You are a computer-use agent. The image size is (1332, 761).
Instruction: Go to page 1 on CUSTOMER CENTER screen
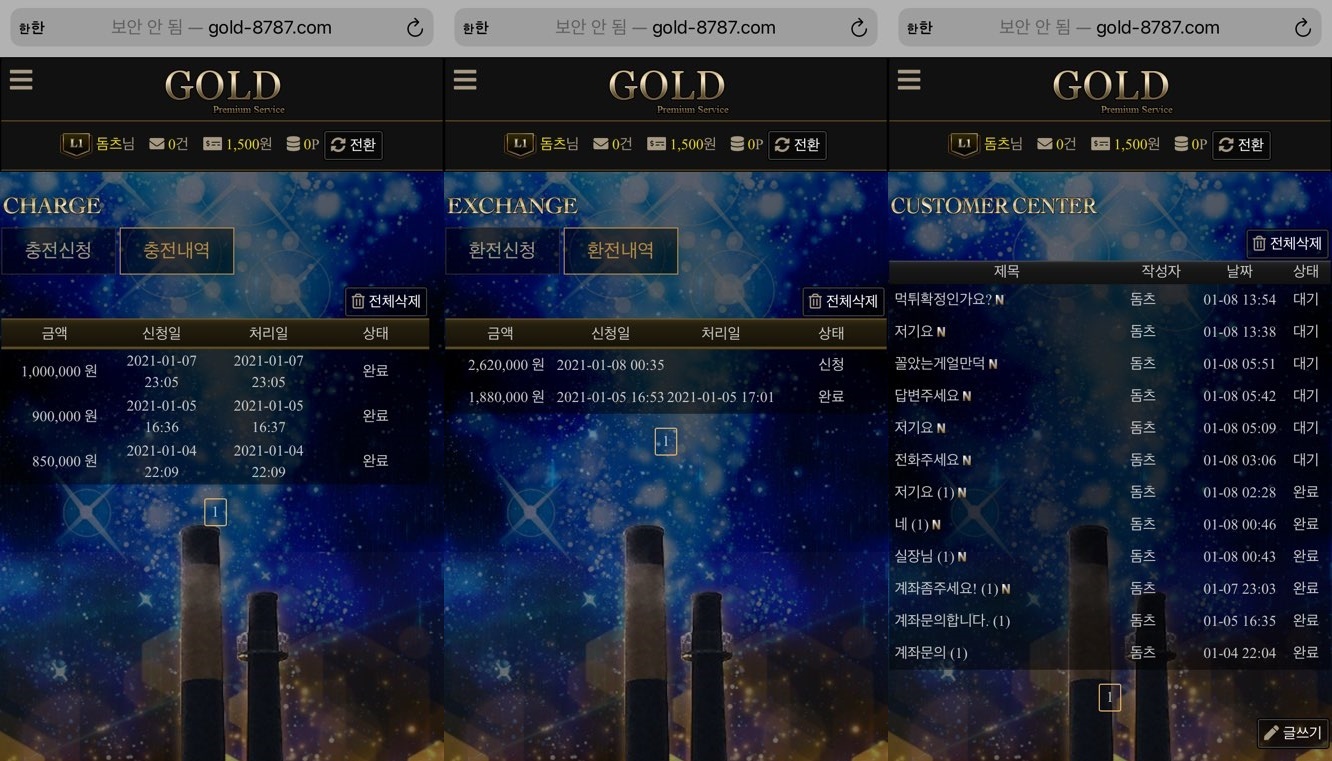[x=1109, y=697]
